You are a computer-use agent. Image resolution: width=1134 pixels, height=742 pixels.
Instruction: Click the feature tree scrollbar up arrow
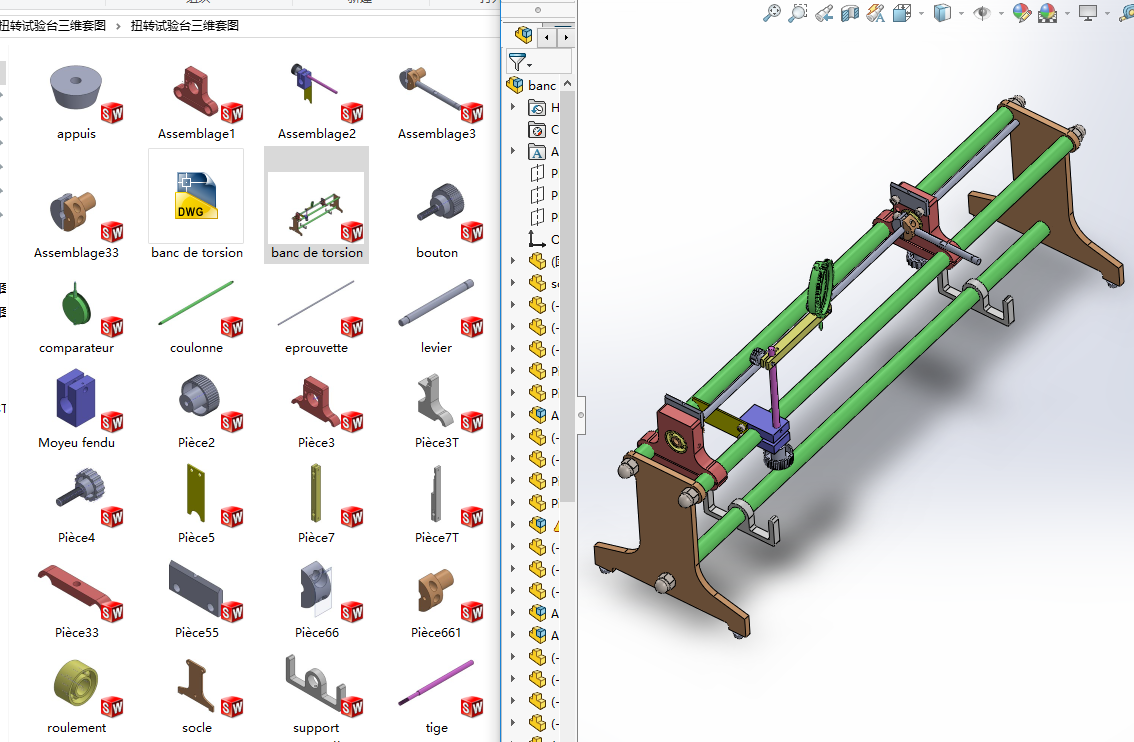pyautogui.click(x=567, y=83)
